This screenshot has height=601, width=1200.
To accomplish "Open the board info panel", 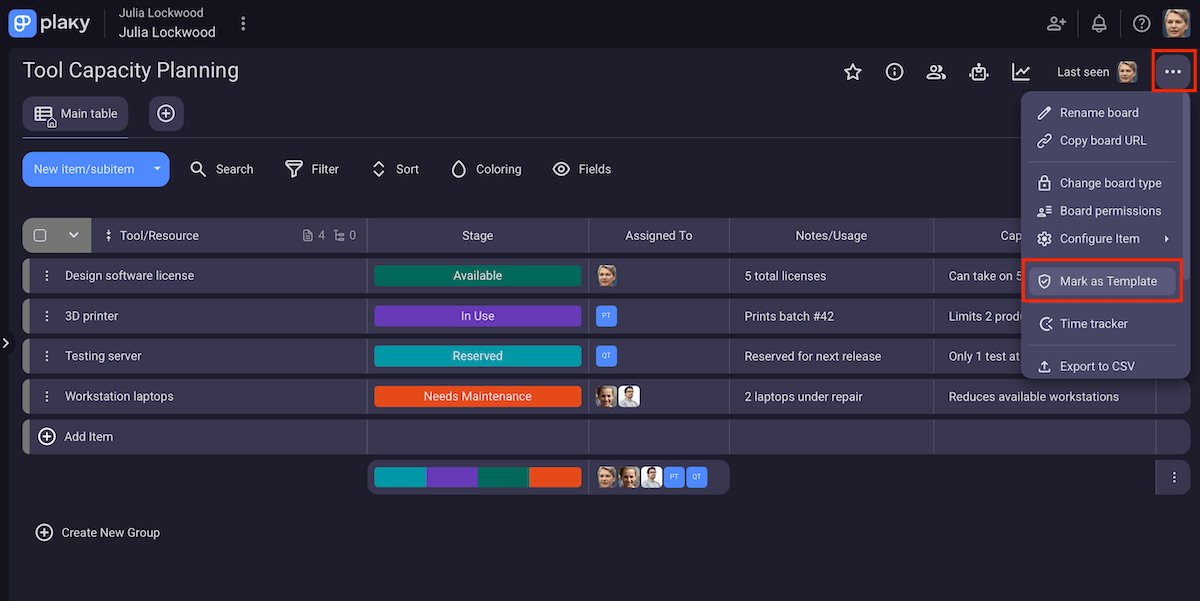I will tap(894, 71).
